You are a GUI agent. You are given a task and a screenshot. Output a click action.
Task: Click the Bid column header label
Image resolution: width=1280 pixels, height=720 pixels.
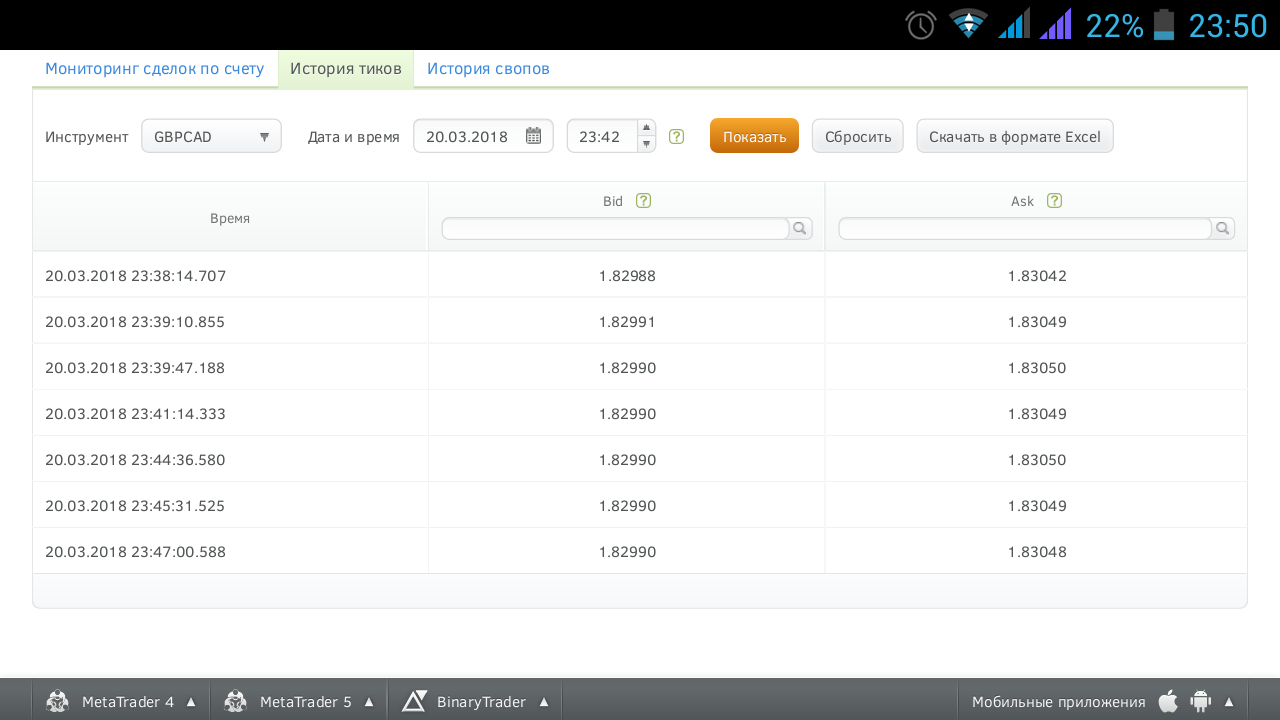point(613,201)
